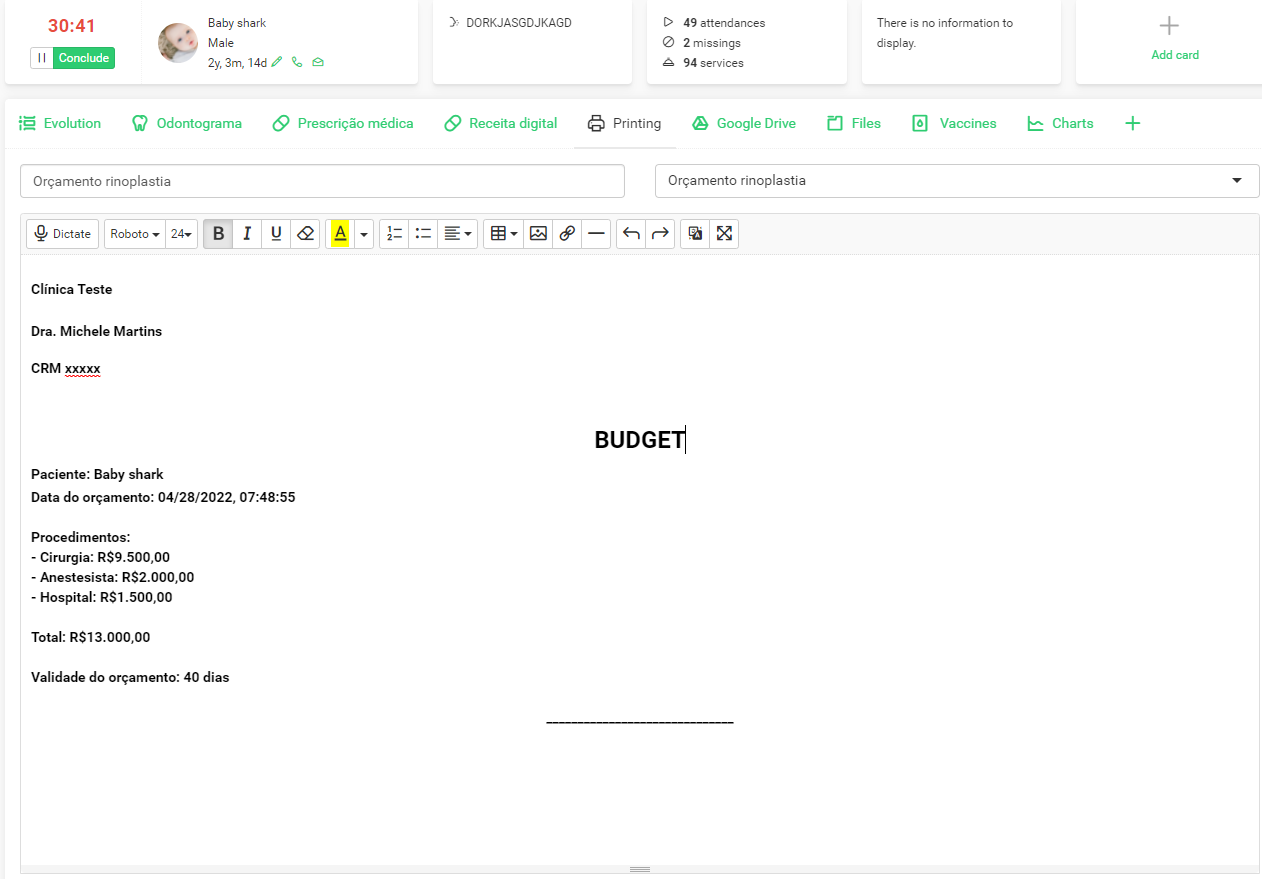Viewport: 1262px width, 879px height.
Task: Insert a numbered list
Action: tap(394, 234)
